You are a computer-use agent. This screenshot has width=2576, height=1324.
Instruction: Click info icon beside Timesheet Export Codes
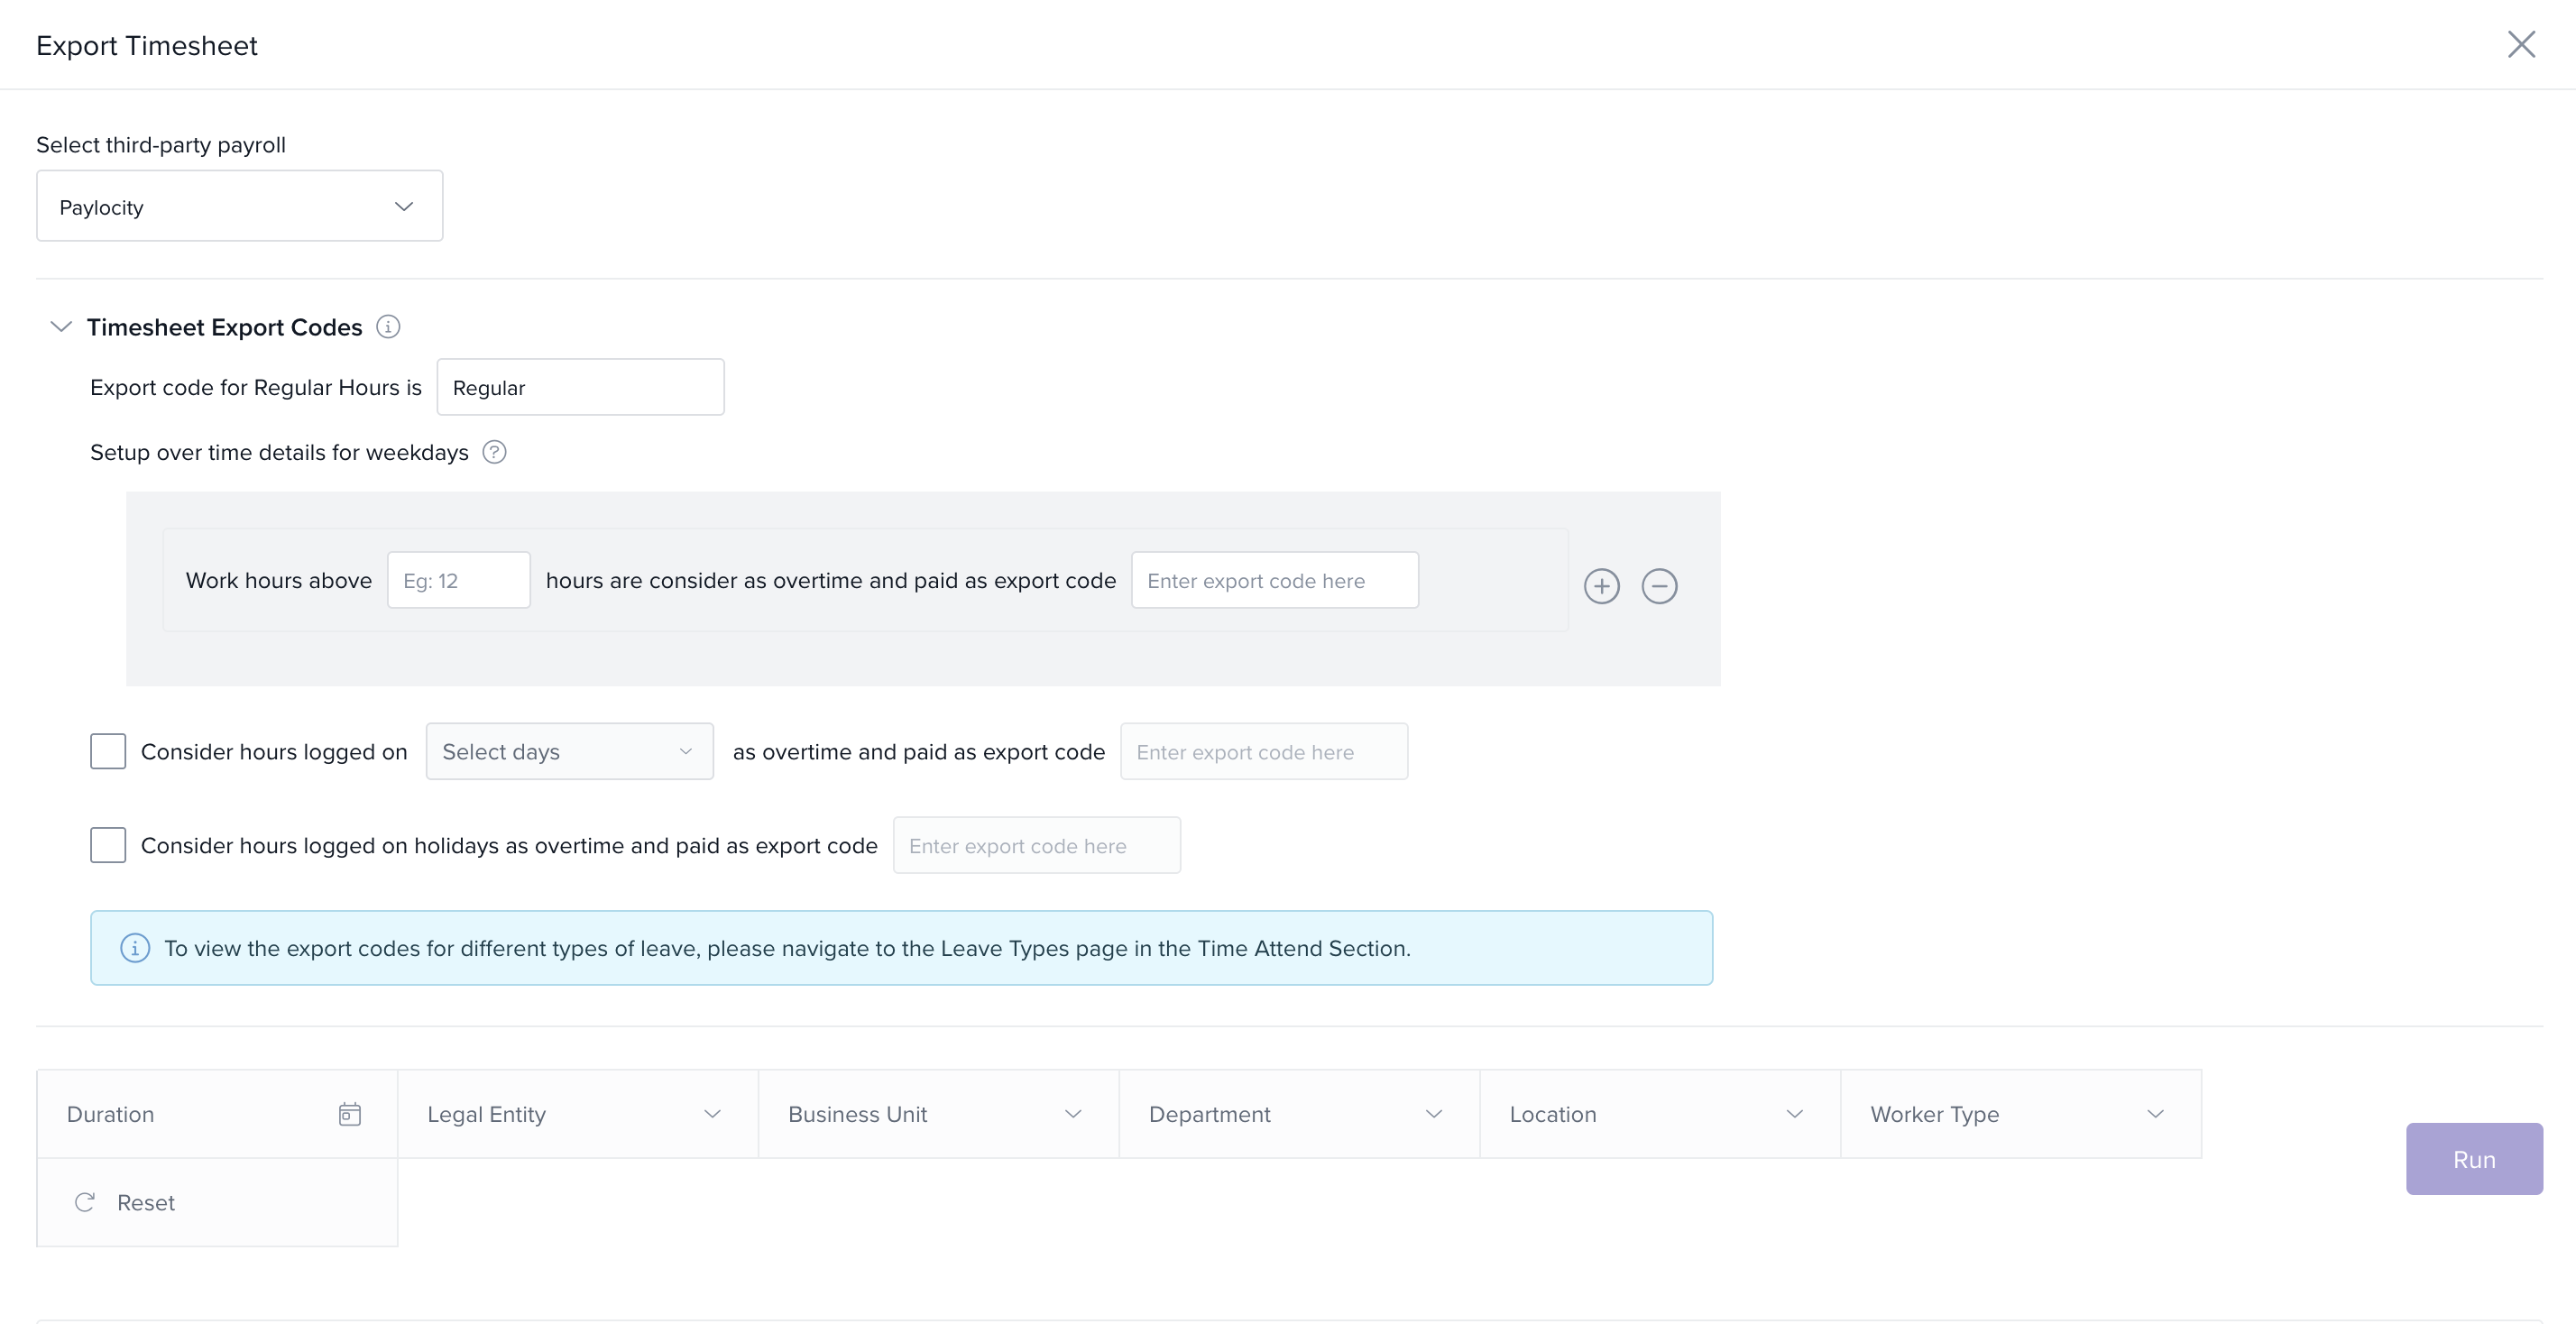coord(388,327)
